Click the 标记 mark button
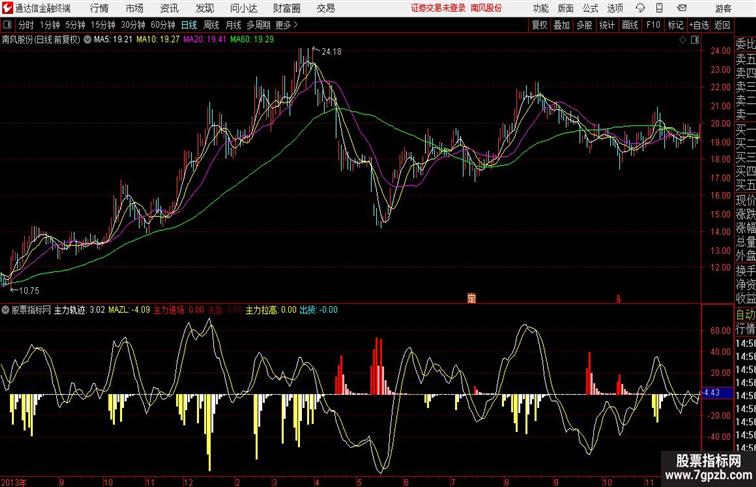 675,25
